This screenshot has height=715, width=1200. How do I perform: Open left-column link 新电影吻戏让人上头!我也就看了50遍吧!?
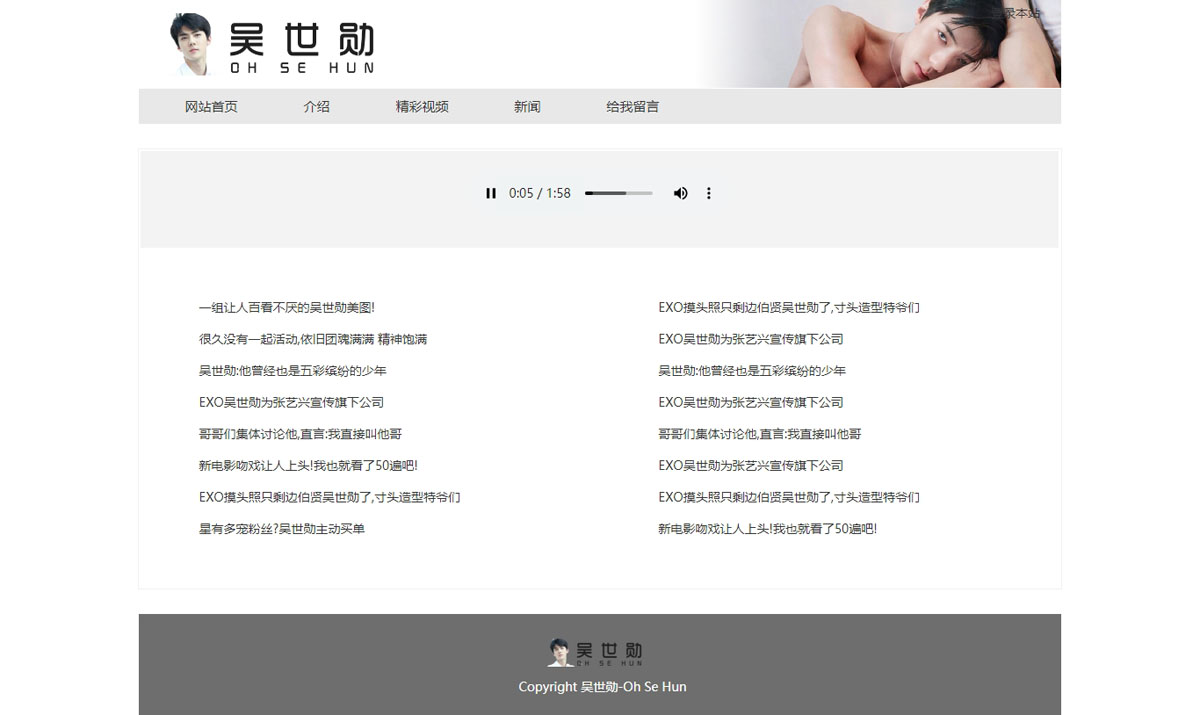308,465
